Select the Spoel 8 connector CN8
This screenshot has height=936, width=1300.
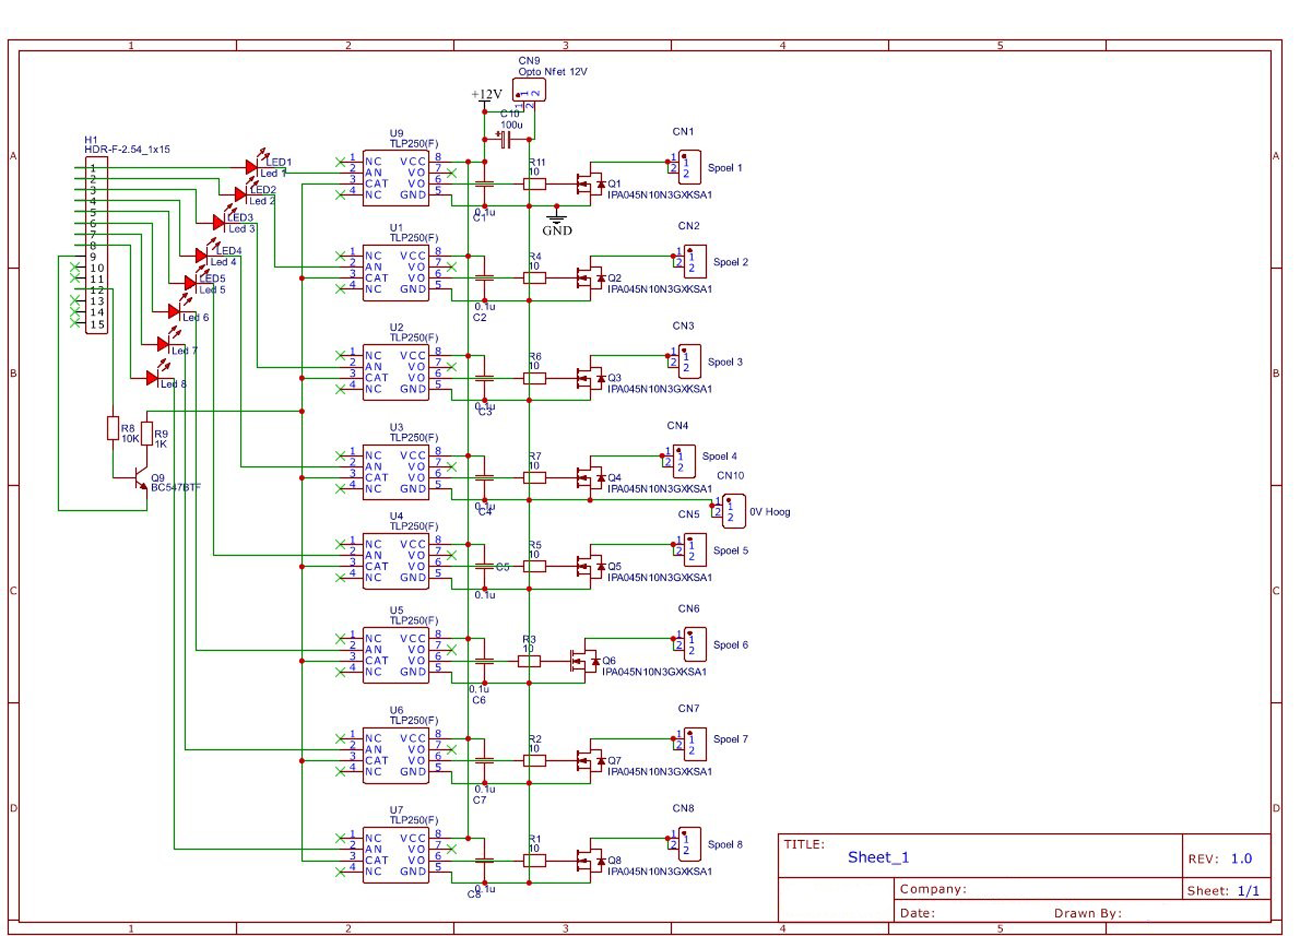tap(688, 844)
